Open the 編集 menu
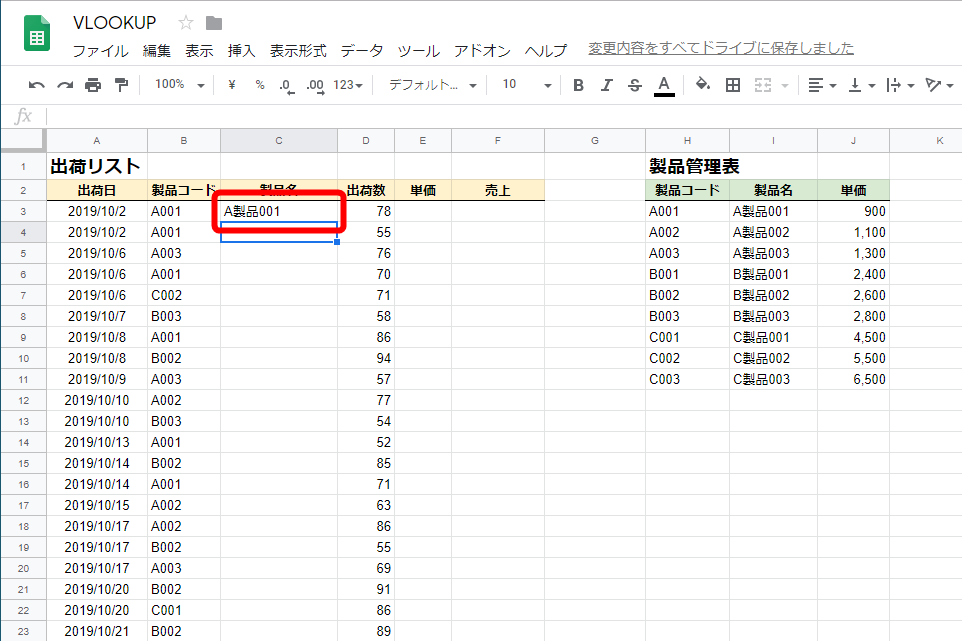Image resolution: width=962 pixels, height=641 pixels. tap(156, 51)
